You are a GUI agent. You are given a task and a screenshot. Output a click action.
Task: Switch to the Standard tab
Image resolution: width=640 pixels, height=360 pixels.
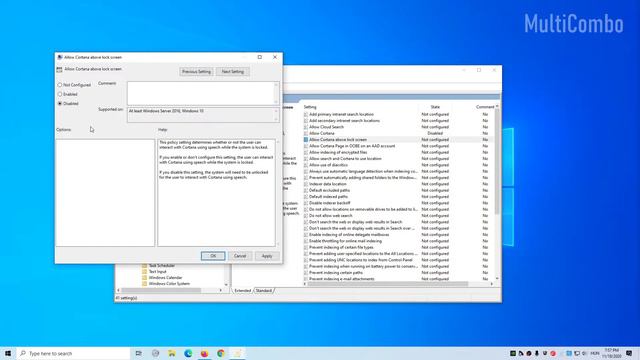(x=264, y=291)
